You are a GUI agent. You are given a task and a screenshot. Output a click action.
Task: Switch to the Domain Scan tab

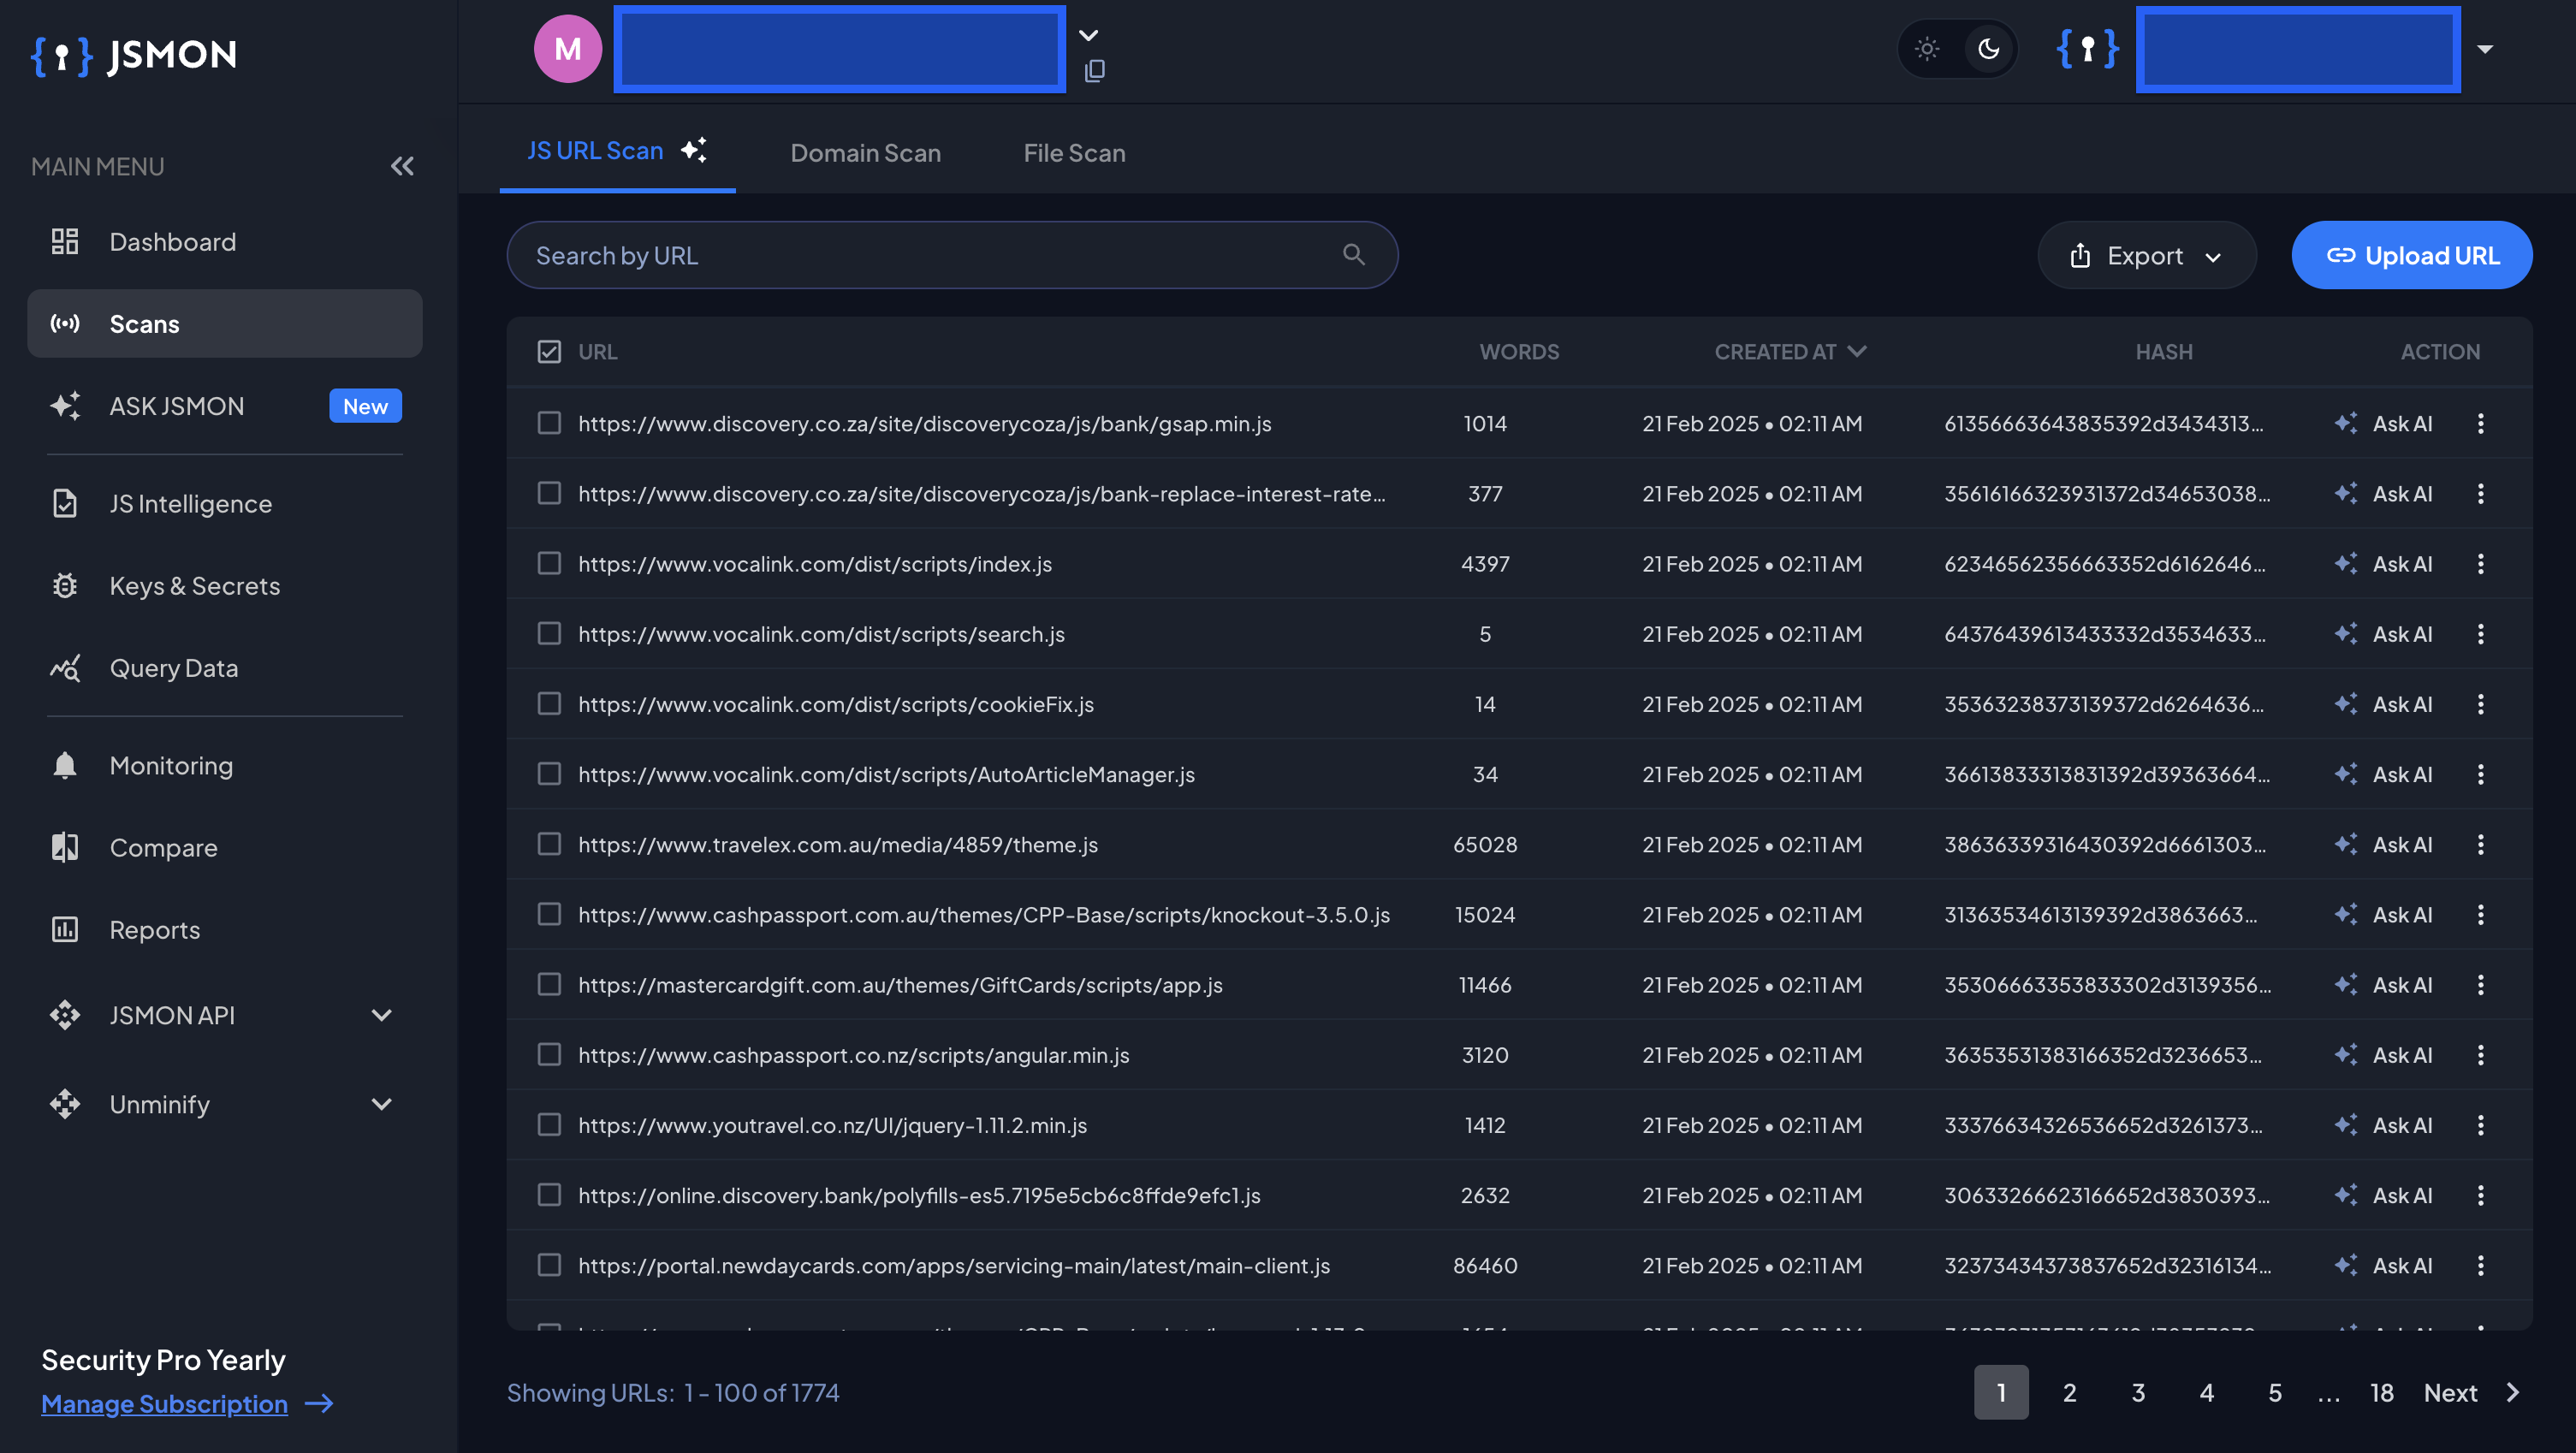click(x=865, y=152)
